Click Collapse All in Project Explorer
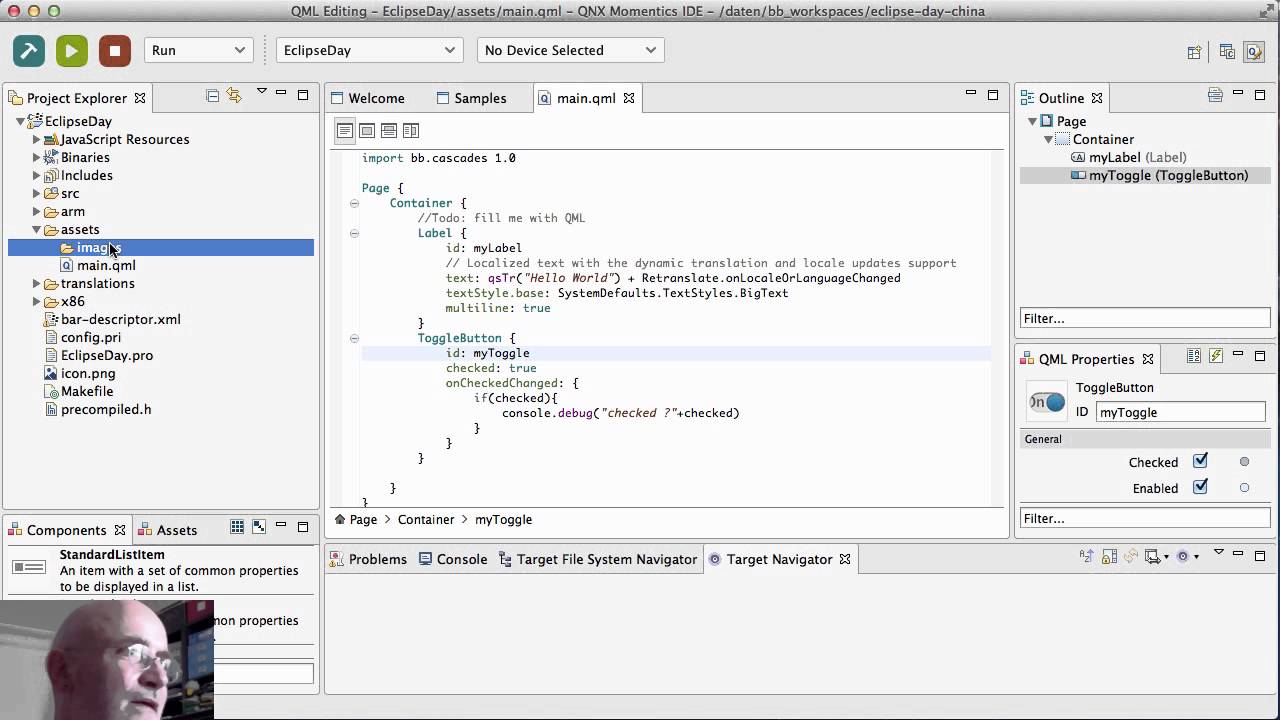Viewport: 1280px width, 720px height. [x=212, y=96]
